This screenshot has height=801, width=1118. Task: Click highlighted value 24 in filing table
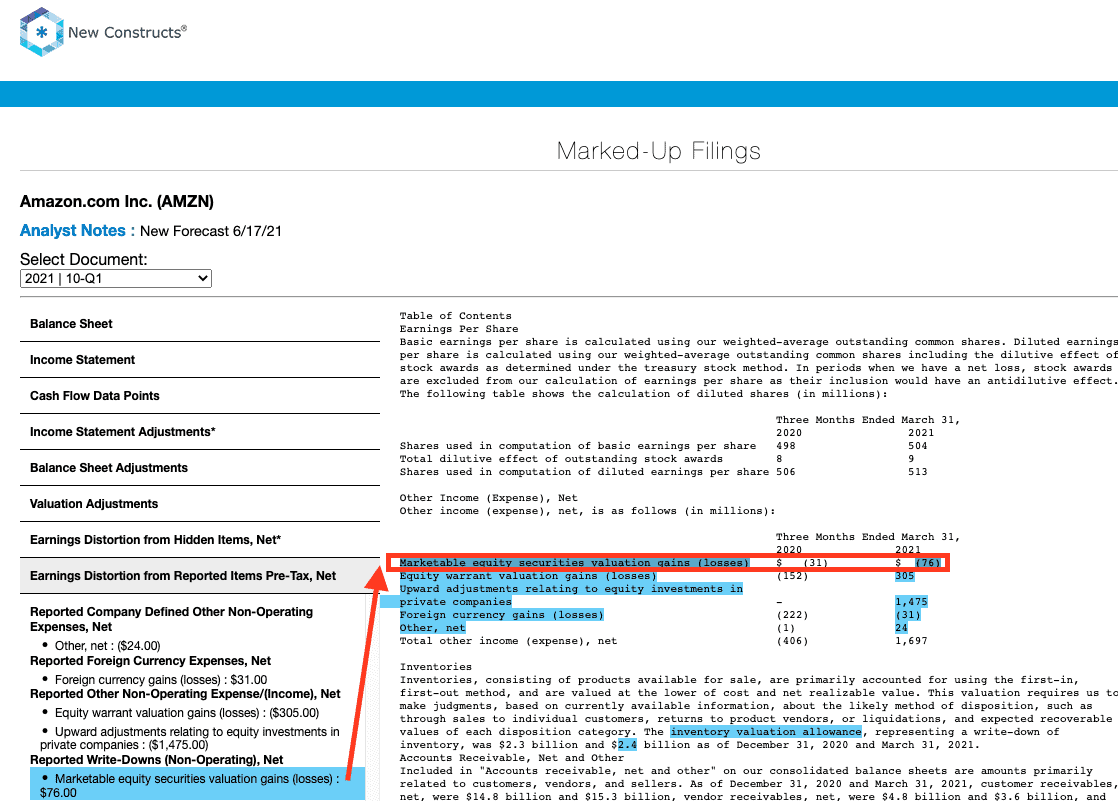click(901, 628)
